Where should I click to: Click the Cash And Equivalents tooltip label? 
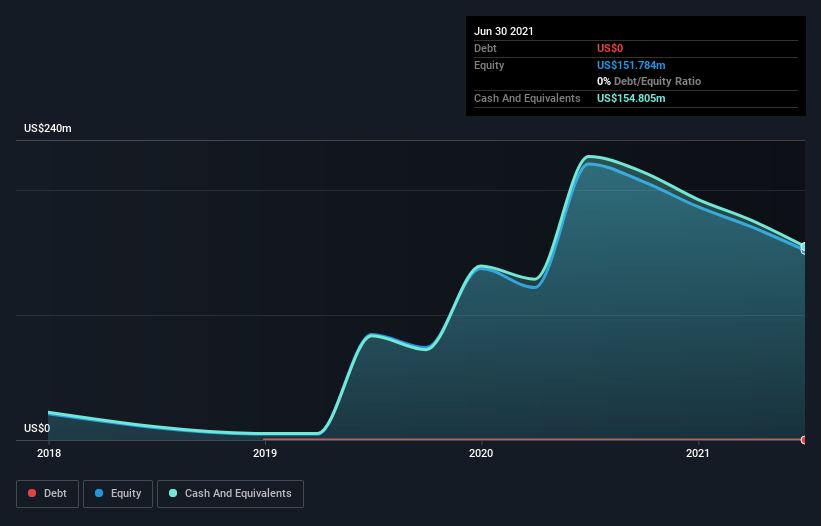click(527, 98)
